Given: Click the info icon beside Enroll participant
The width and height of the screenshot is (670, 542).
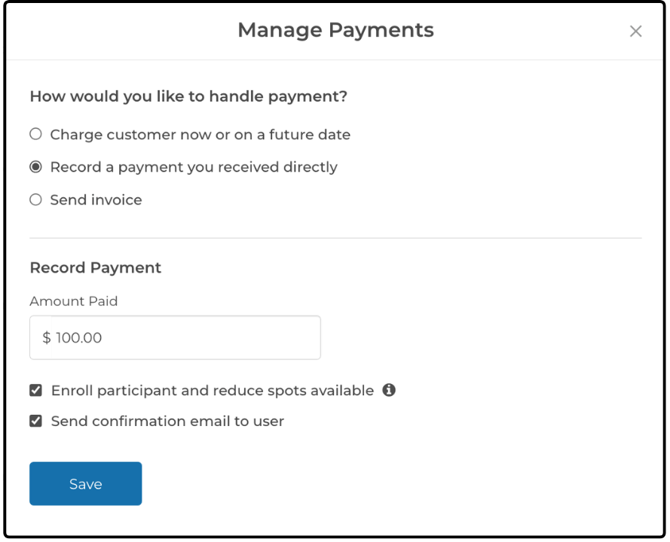Looking at the screenshot, I should (389, 390).
